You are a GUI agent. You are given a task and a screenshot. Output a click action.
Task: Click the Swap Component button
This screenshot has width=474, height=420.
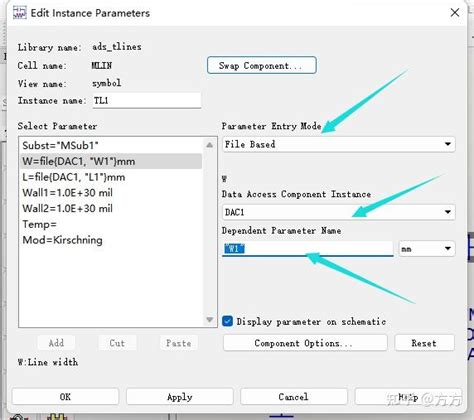262,65
